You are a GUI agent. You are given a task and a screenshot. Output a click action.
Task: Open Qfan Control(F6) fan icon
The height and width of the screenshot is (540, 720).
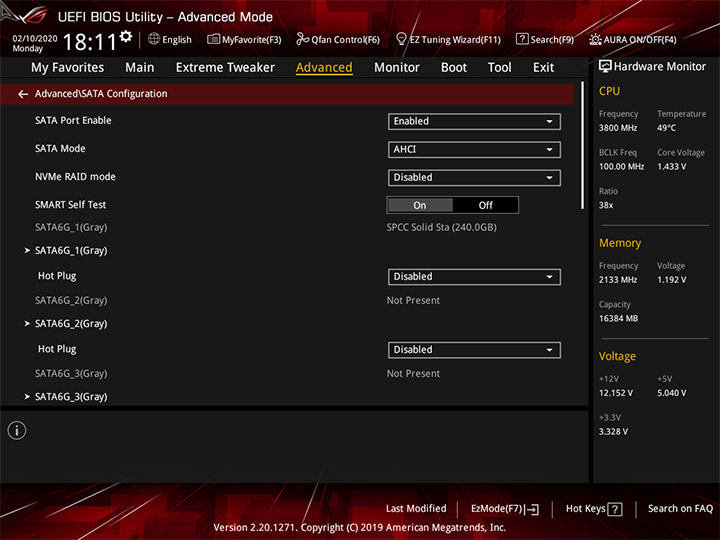click(302, 39)
